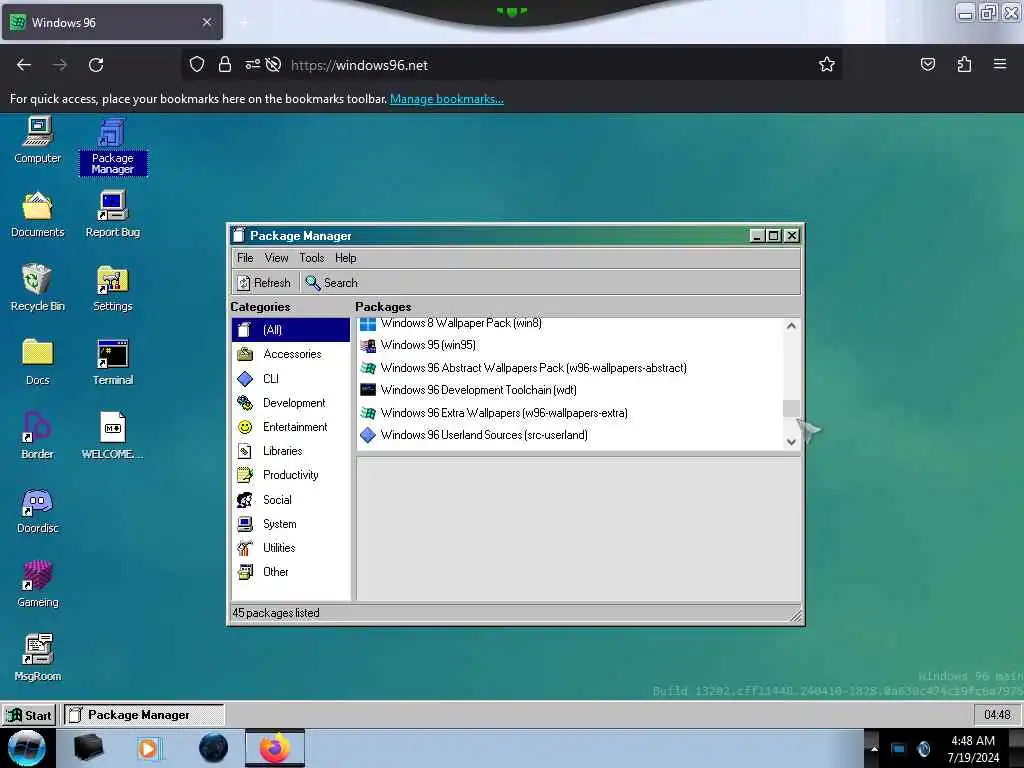
Task: Maximize the Package Manager window
Action: point(774,236)
